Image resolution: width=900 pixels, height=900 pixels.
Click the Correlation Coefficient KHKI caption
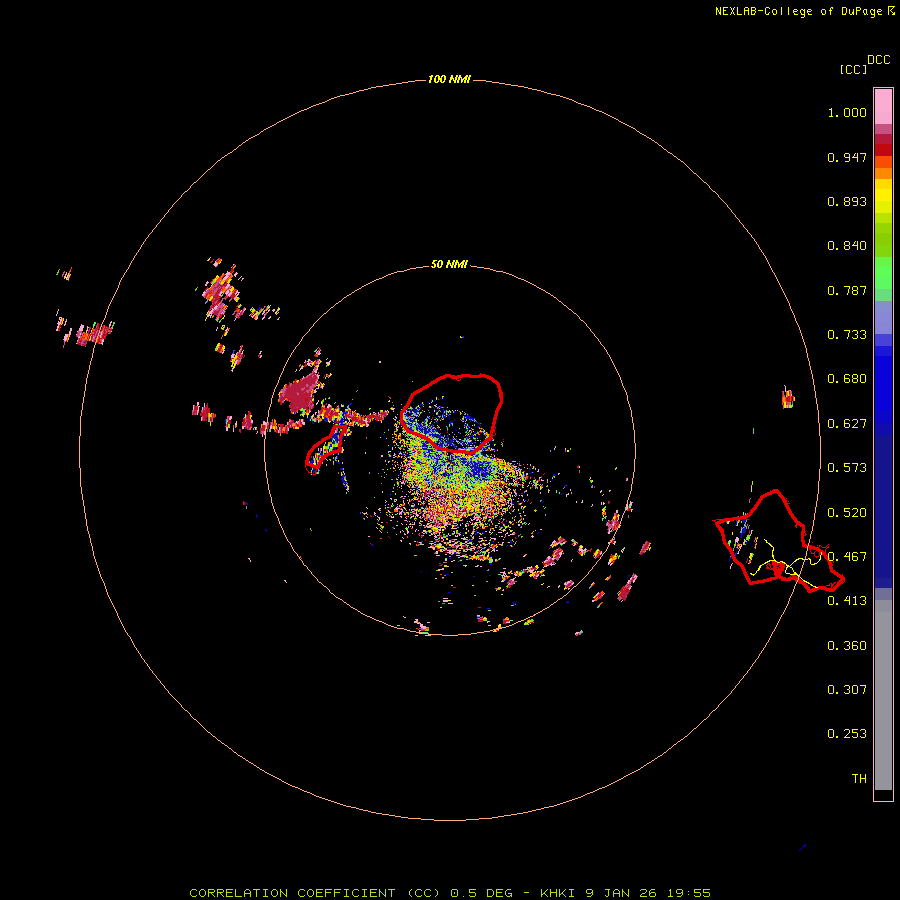pos(450,893)
